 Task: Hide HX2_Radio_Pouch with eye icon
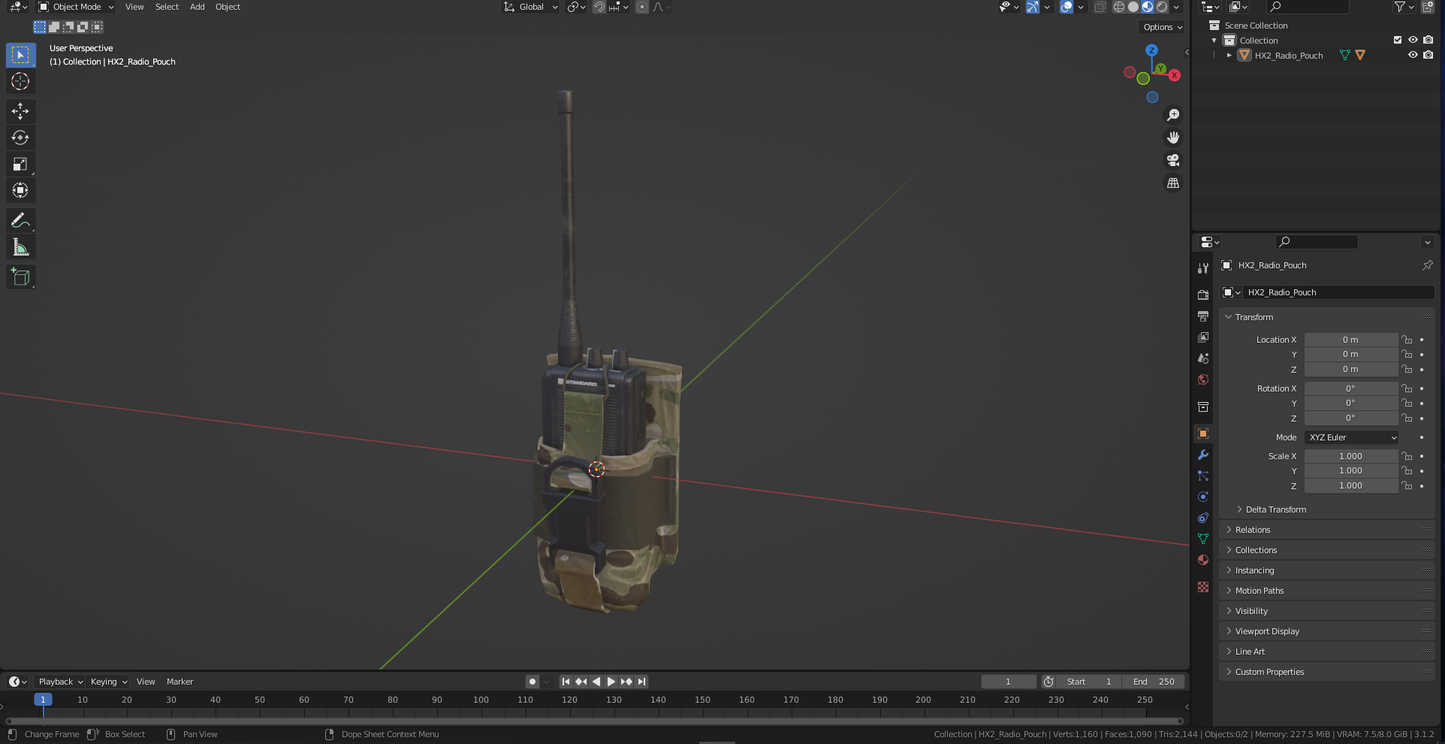point(1413,56)
